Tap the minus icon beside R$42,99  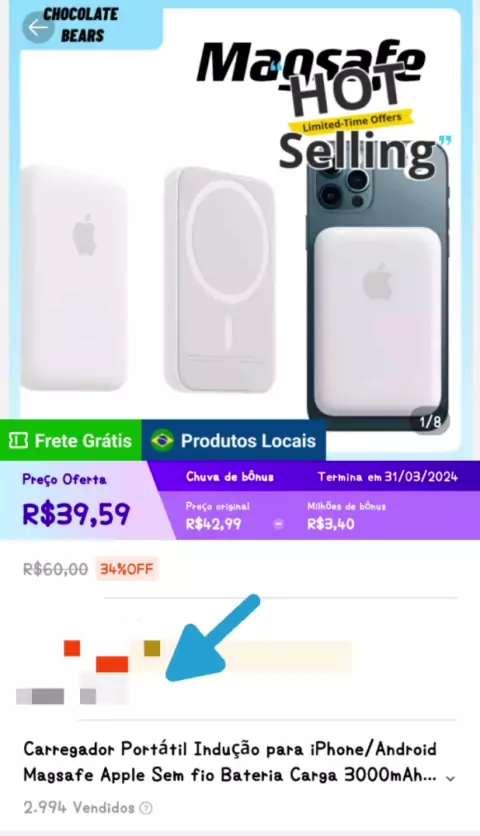click(278, 524)
